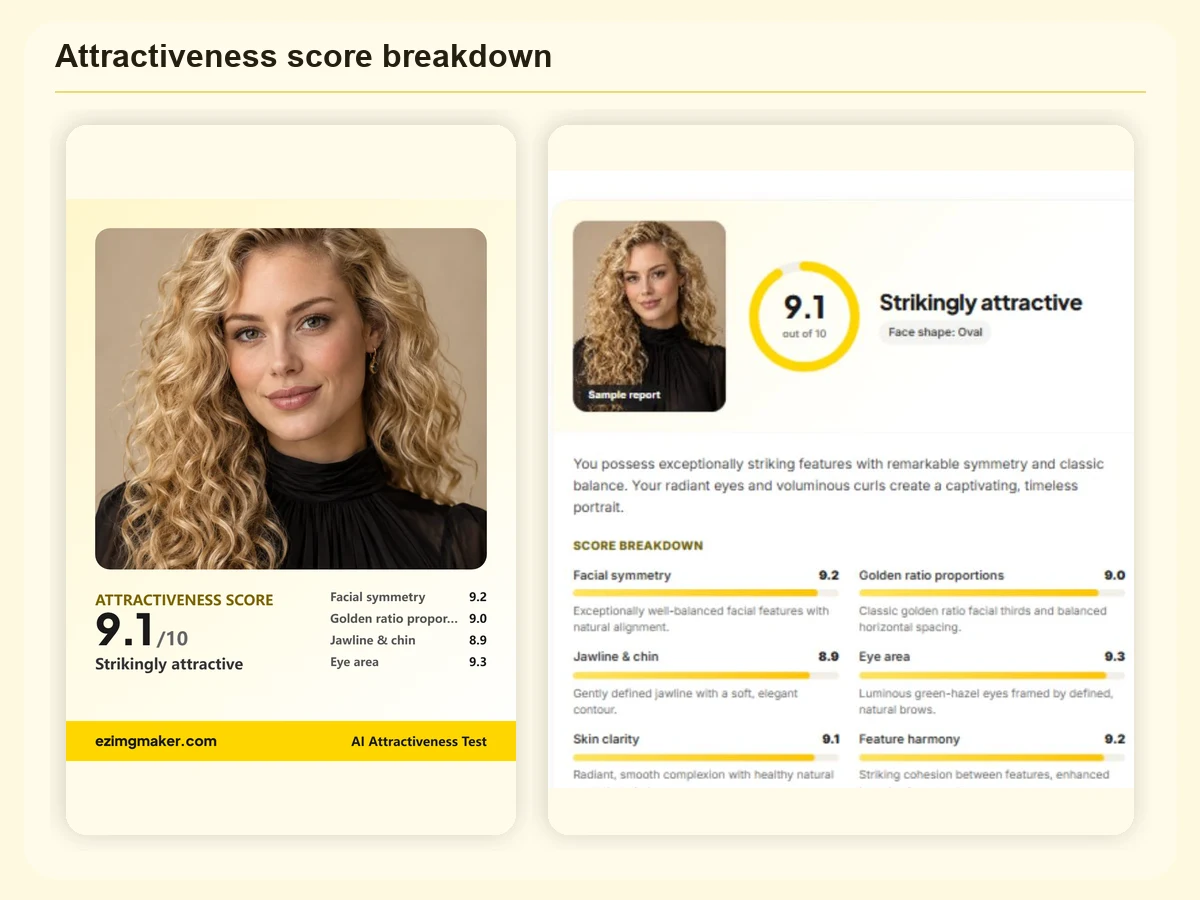Click the Eye area progress bar
This screenshot has height=900, width=1200.
coord(992,675)
